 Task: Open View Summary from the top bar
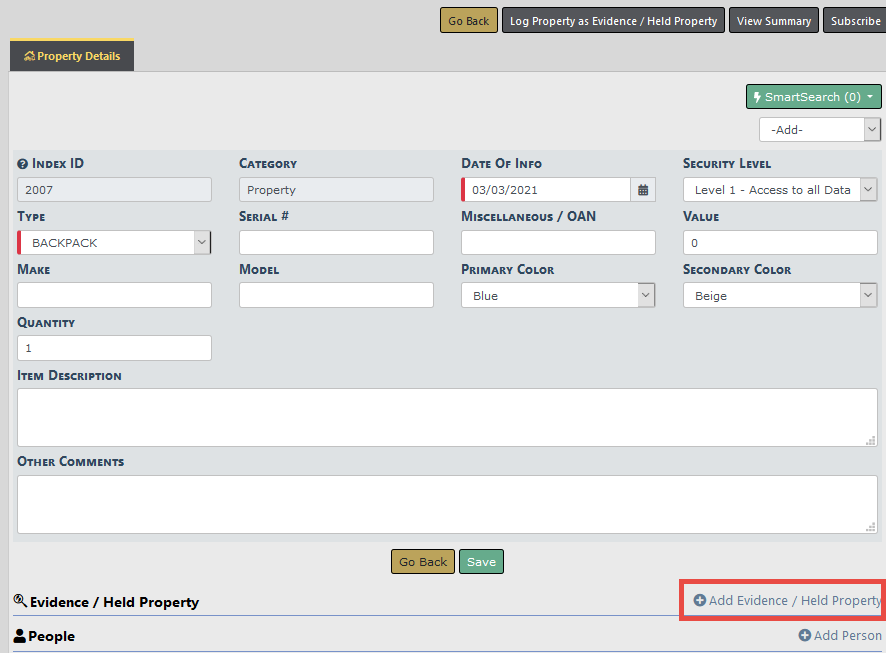pyautogui.click(x=773, y=21)
